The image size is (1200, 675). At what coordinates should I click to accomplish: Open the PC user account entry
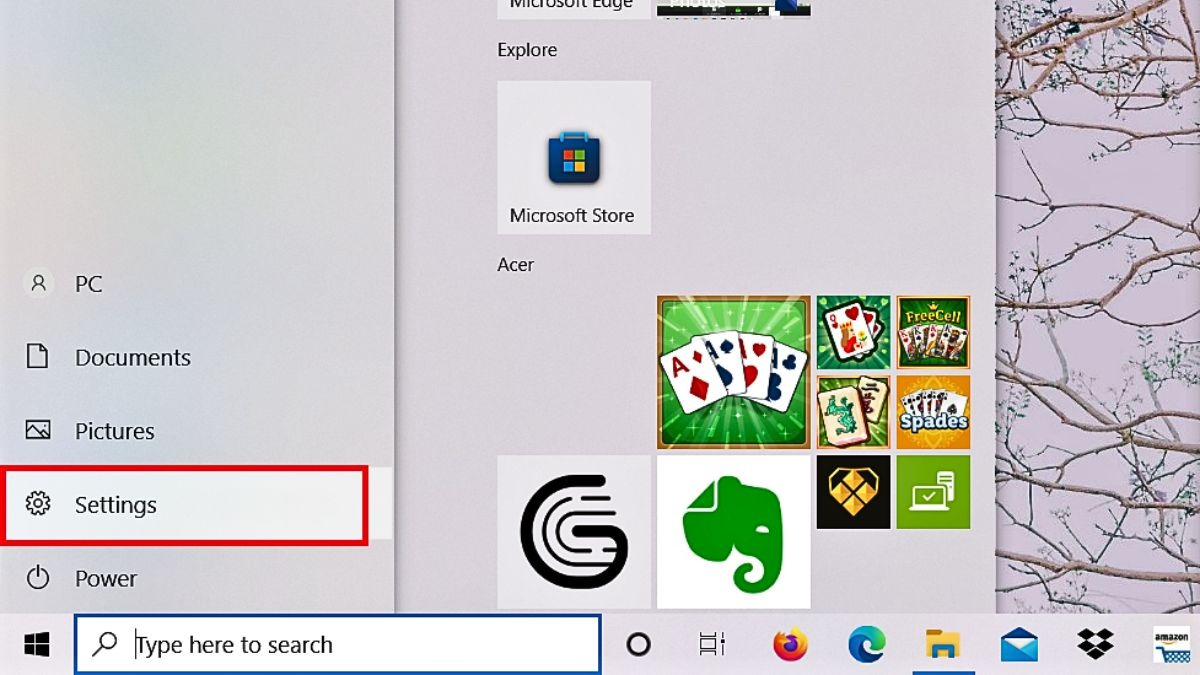coord(197,284)
